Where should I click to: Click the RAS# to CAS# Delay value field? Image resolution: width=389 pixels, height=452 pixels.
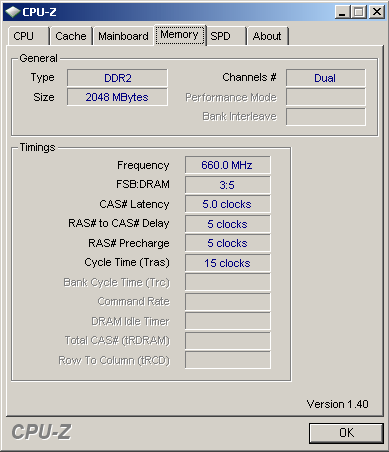click(228, 224)
